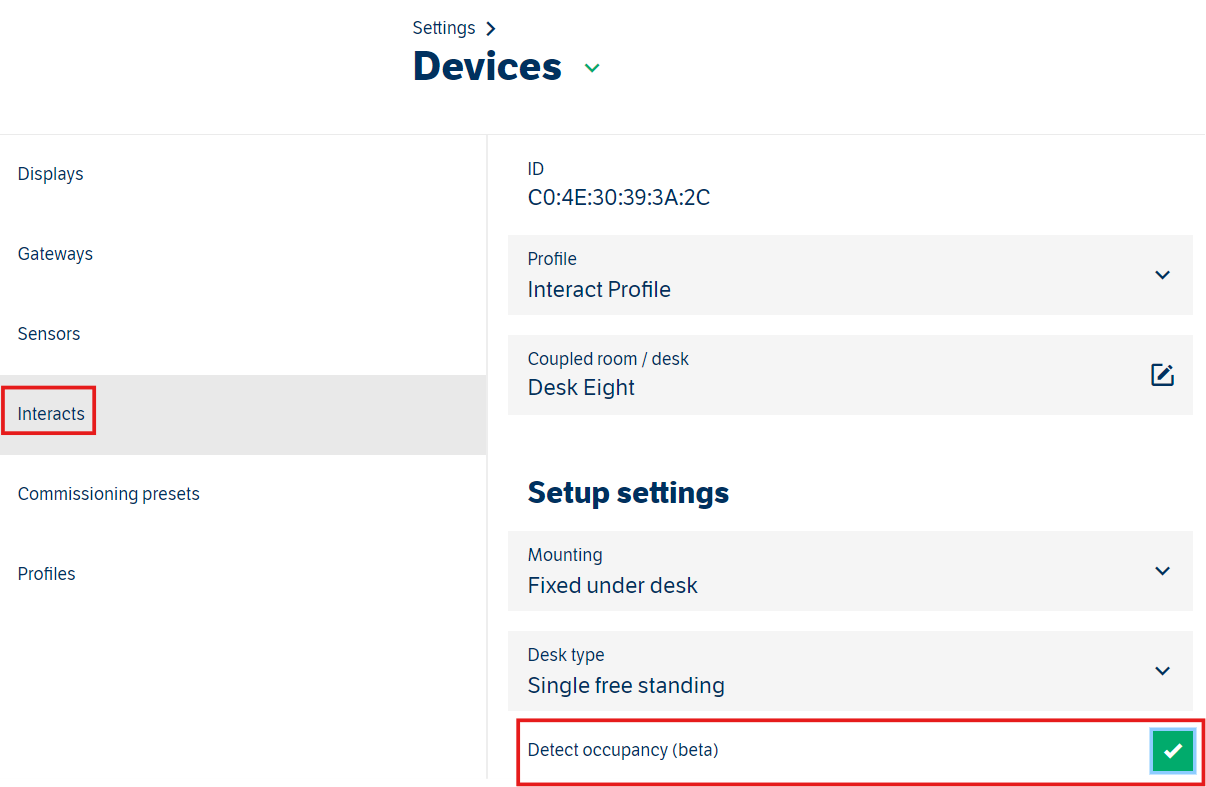The height and width of the screenshot is (787, 1206).
Task: Click the Desk Eight coupled desk field
Action: point(581,388)
